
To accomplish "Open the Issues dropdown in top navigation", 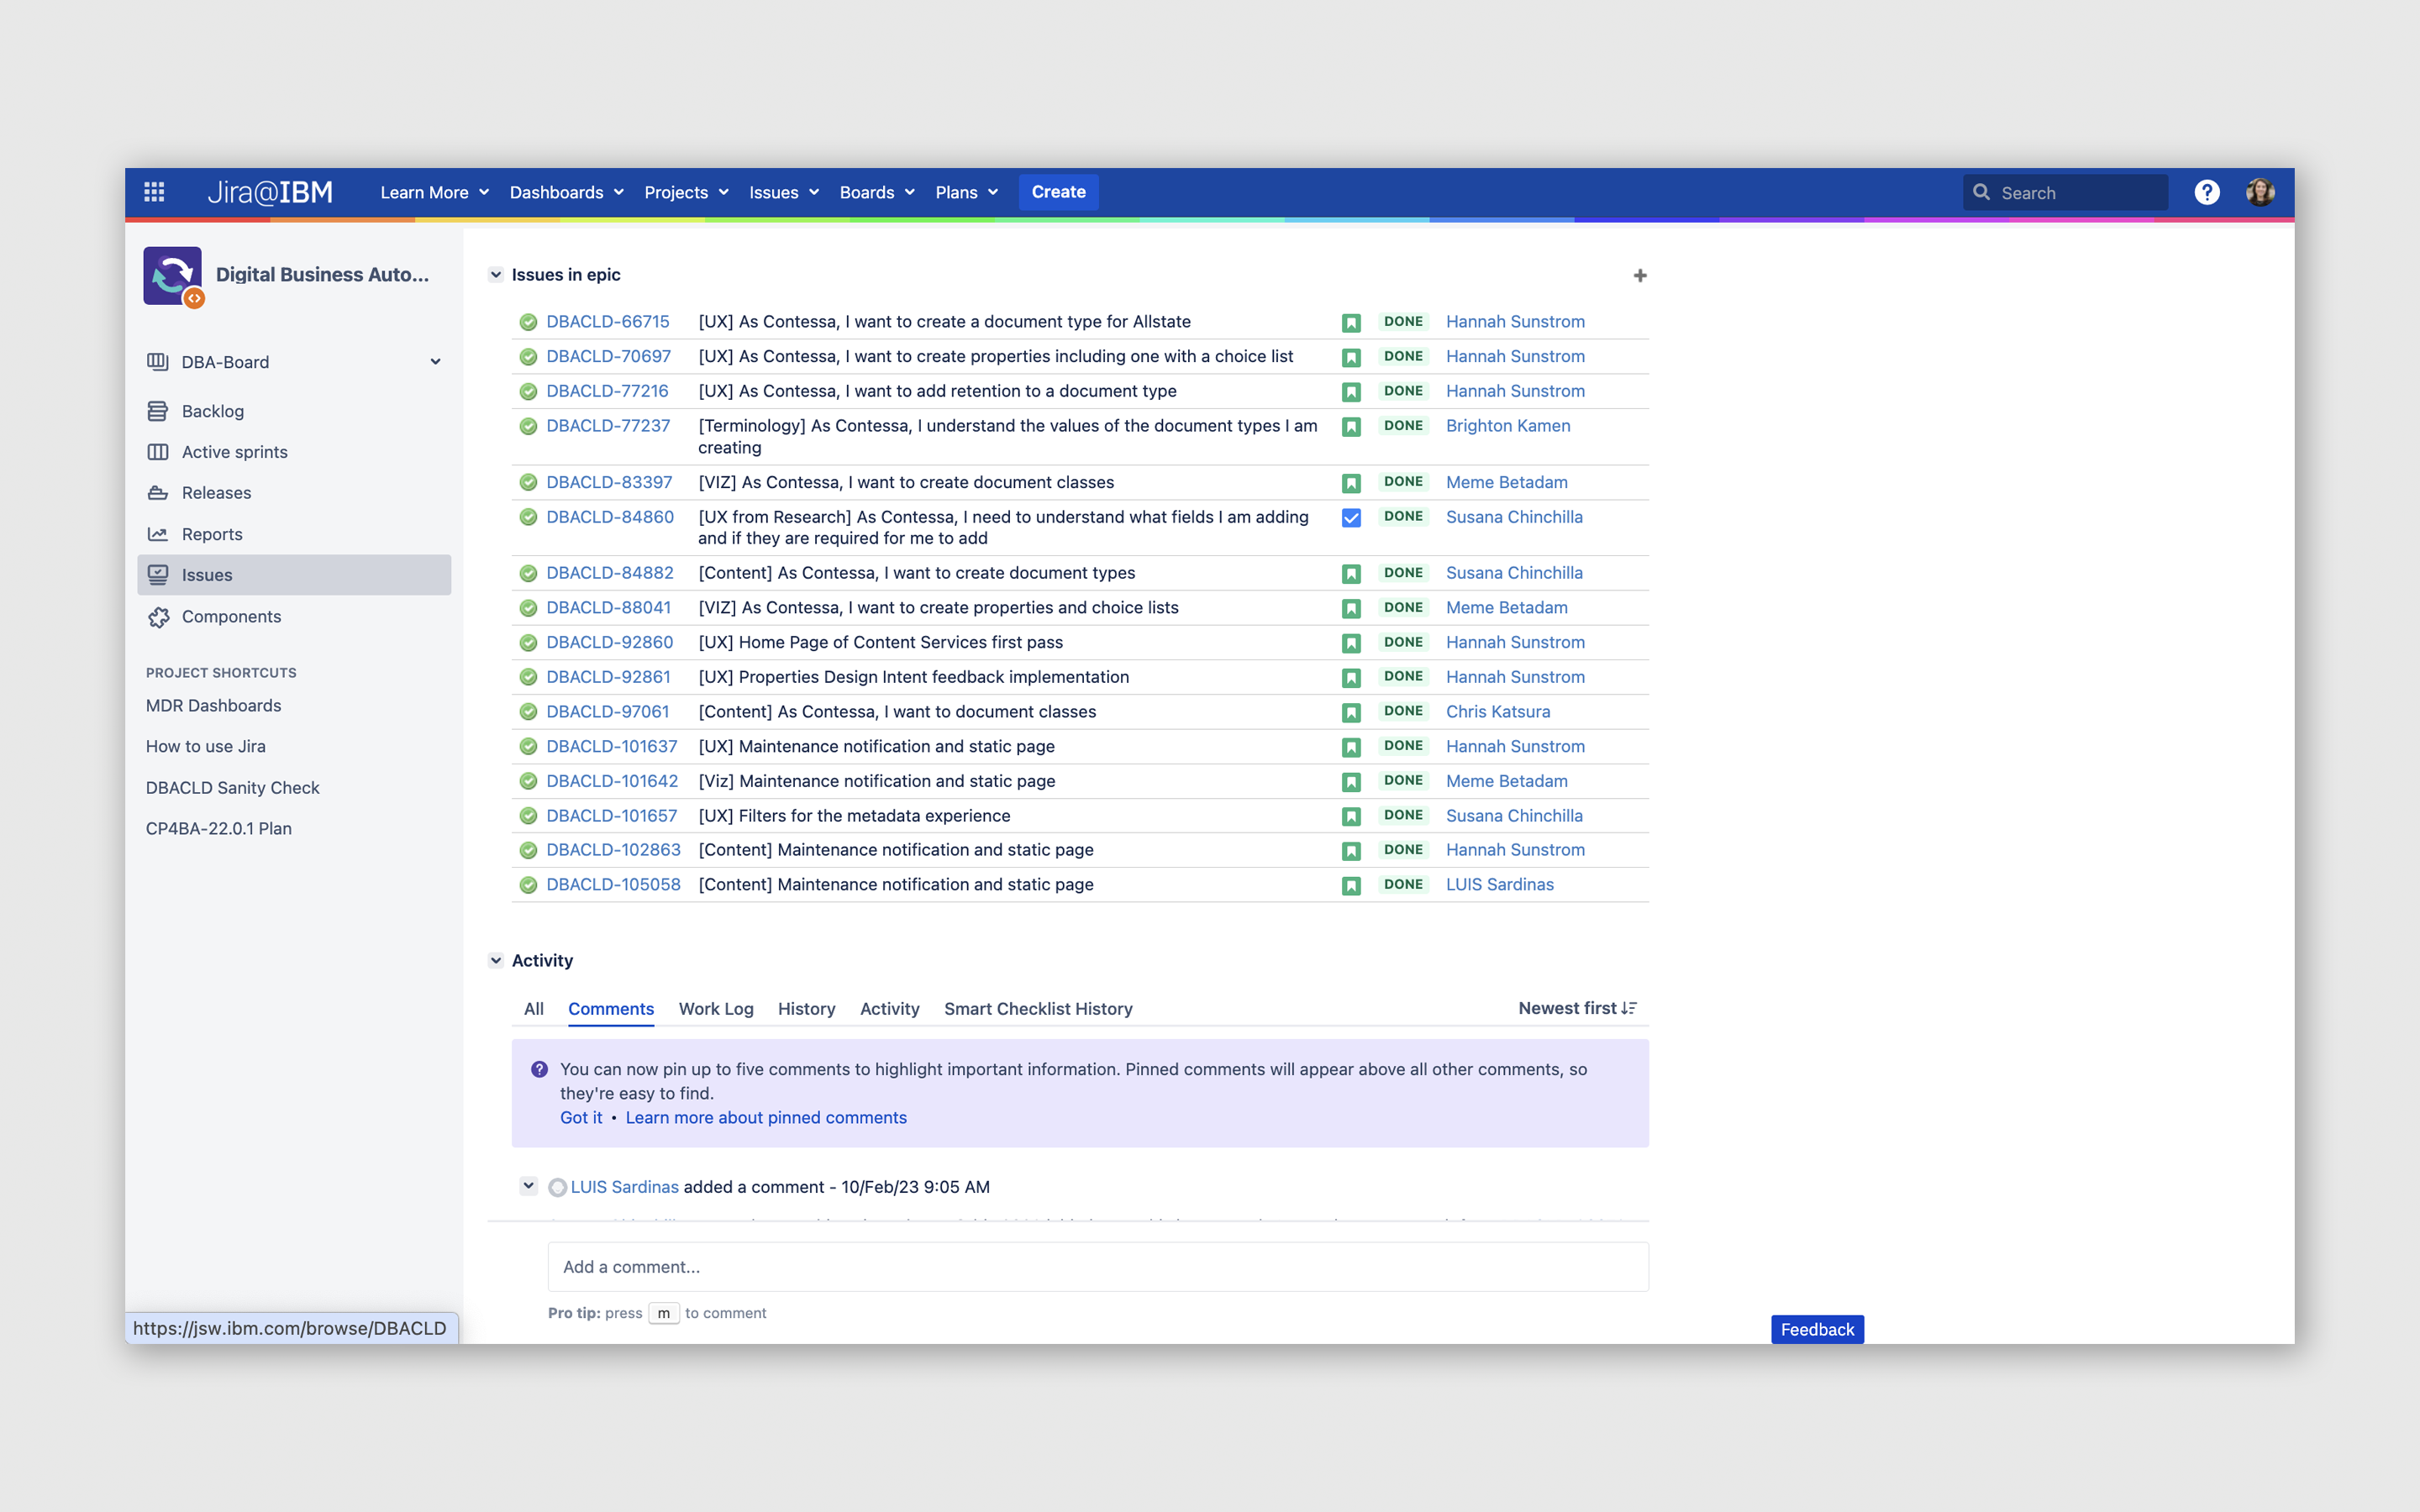I will coord(784,192).
